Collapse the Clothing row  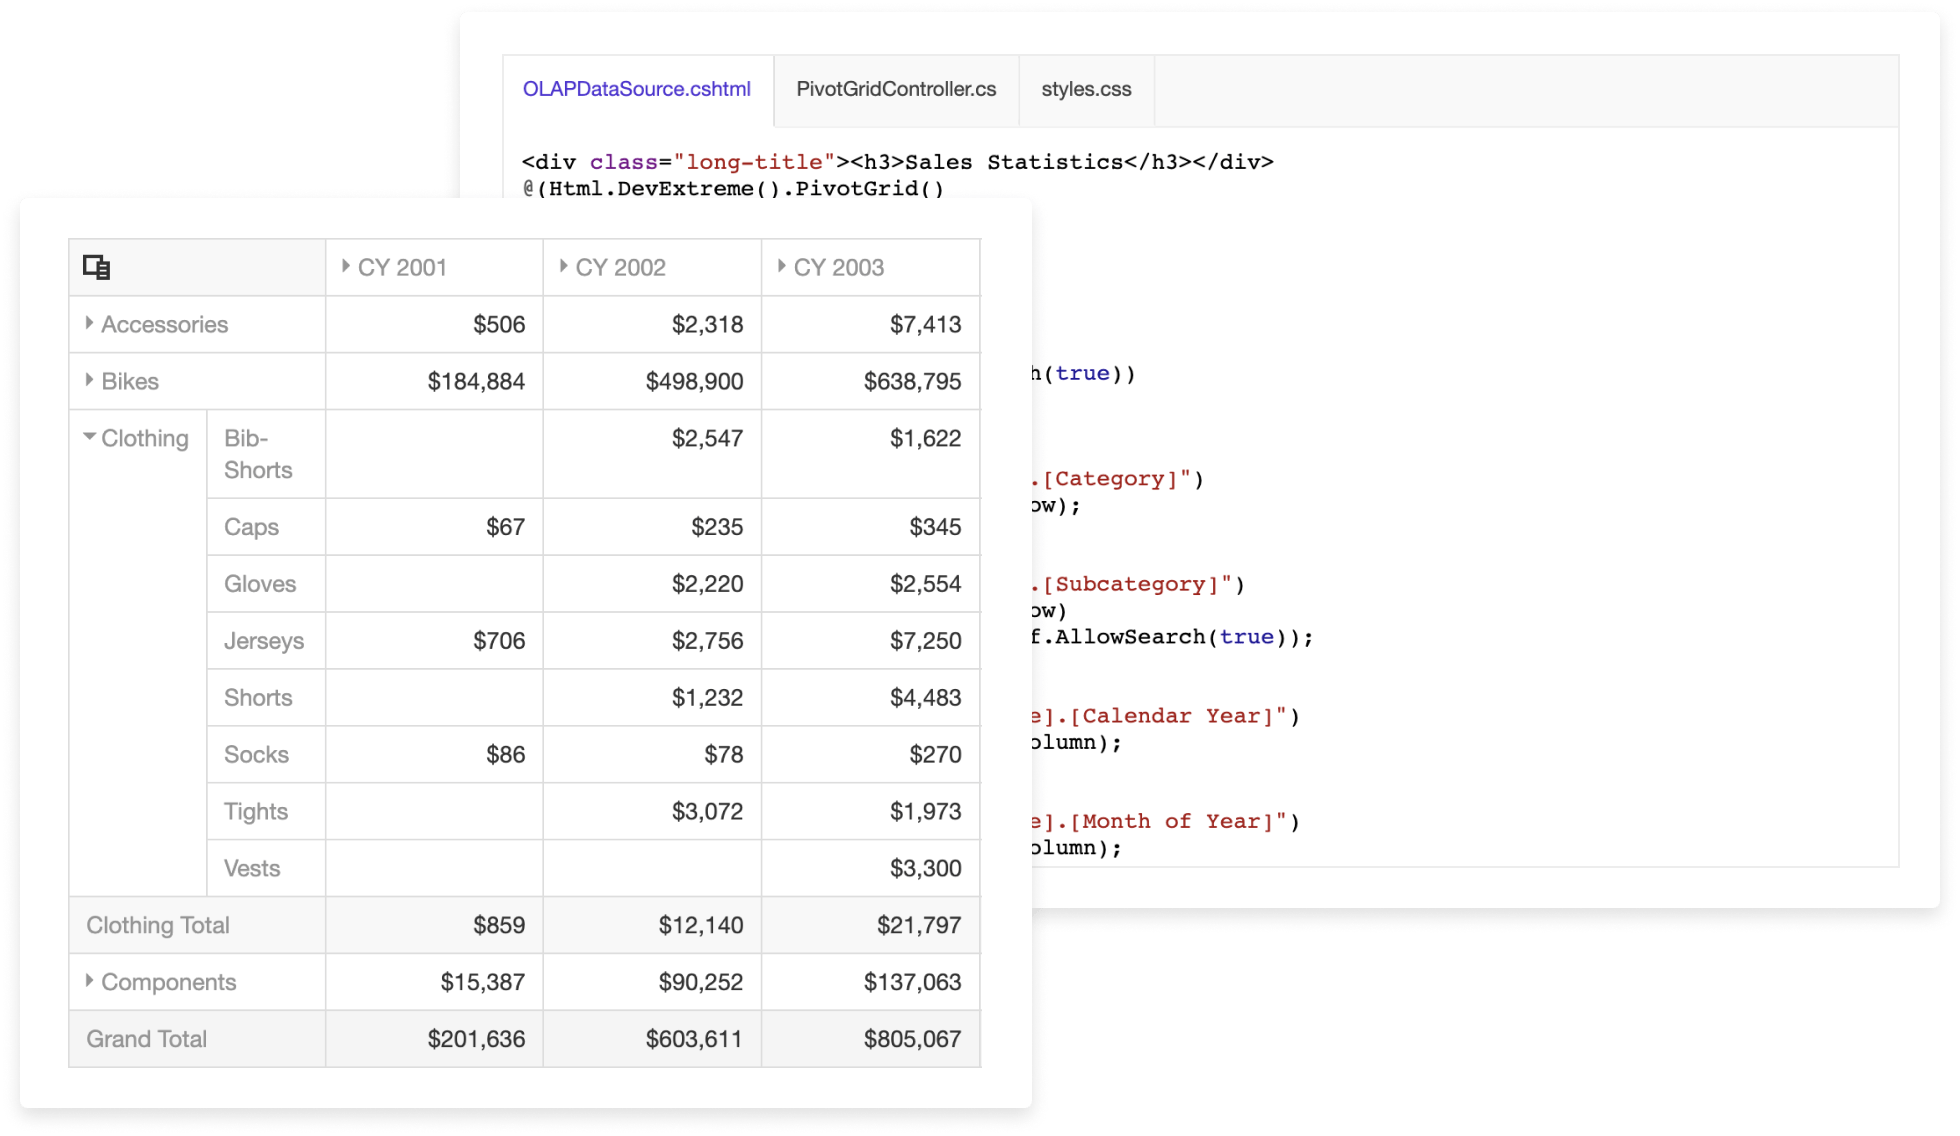88,437
